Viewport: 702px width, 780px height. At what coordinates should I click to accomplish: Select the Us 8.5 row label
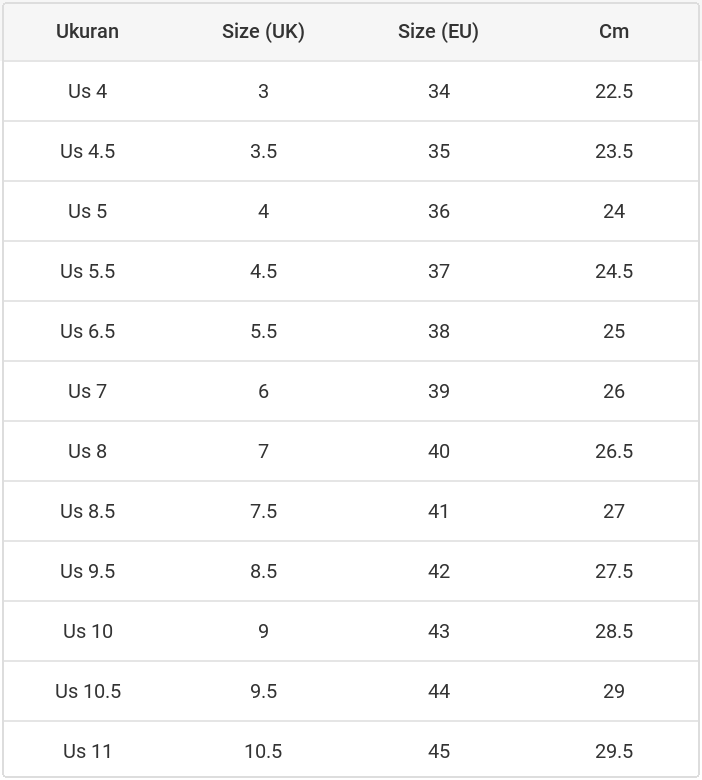(87, 511)
